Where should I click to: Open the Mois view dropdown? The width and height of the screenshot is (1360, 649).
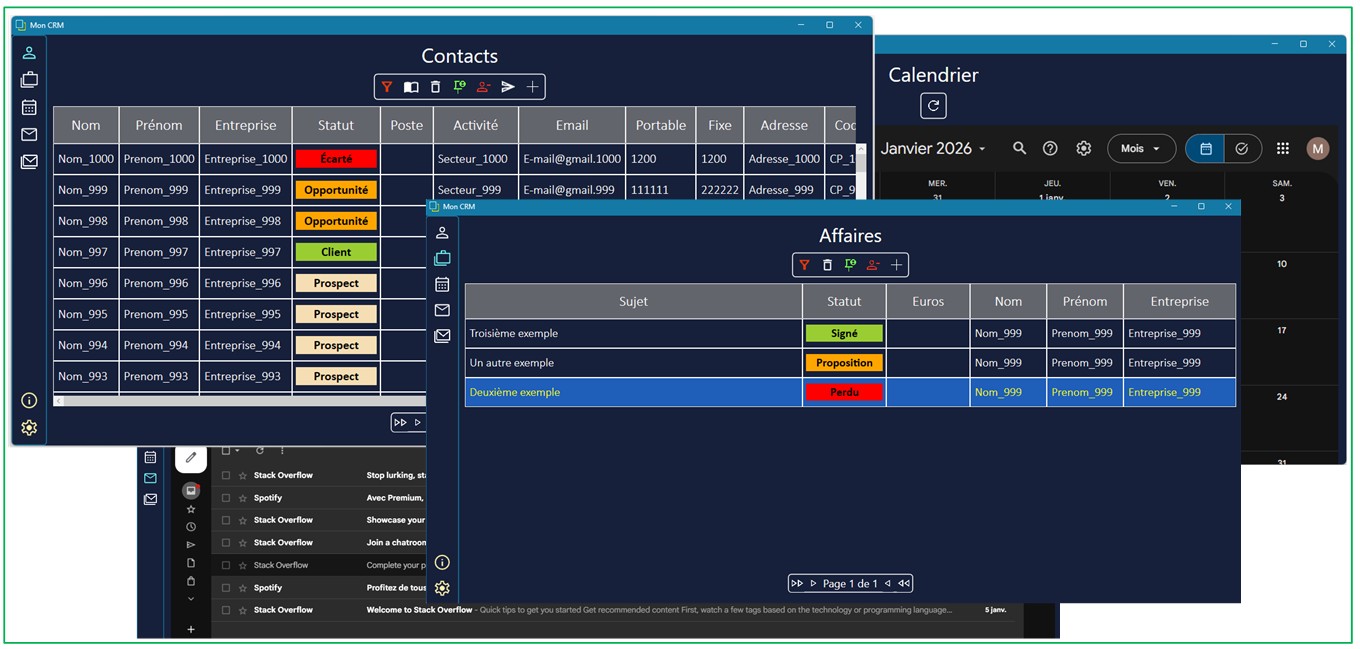tap(1141, 149)
